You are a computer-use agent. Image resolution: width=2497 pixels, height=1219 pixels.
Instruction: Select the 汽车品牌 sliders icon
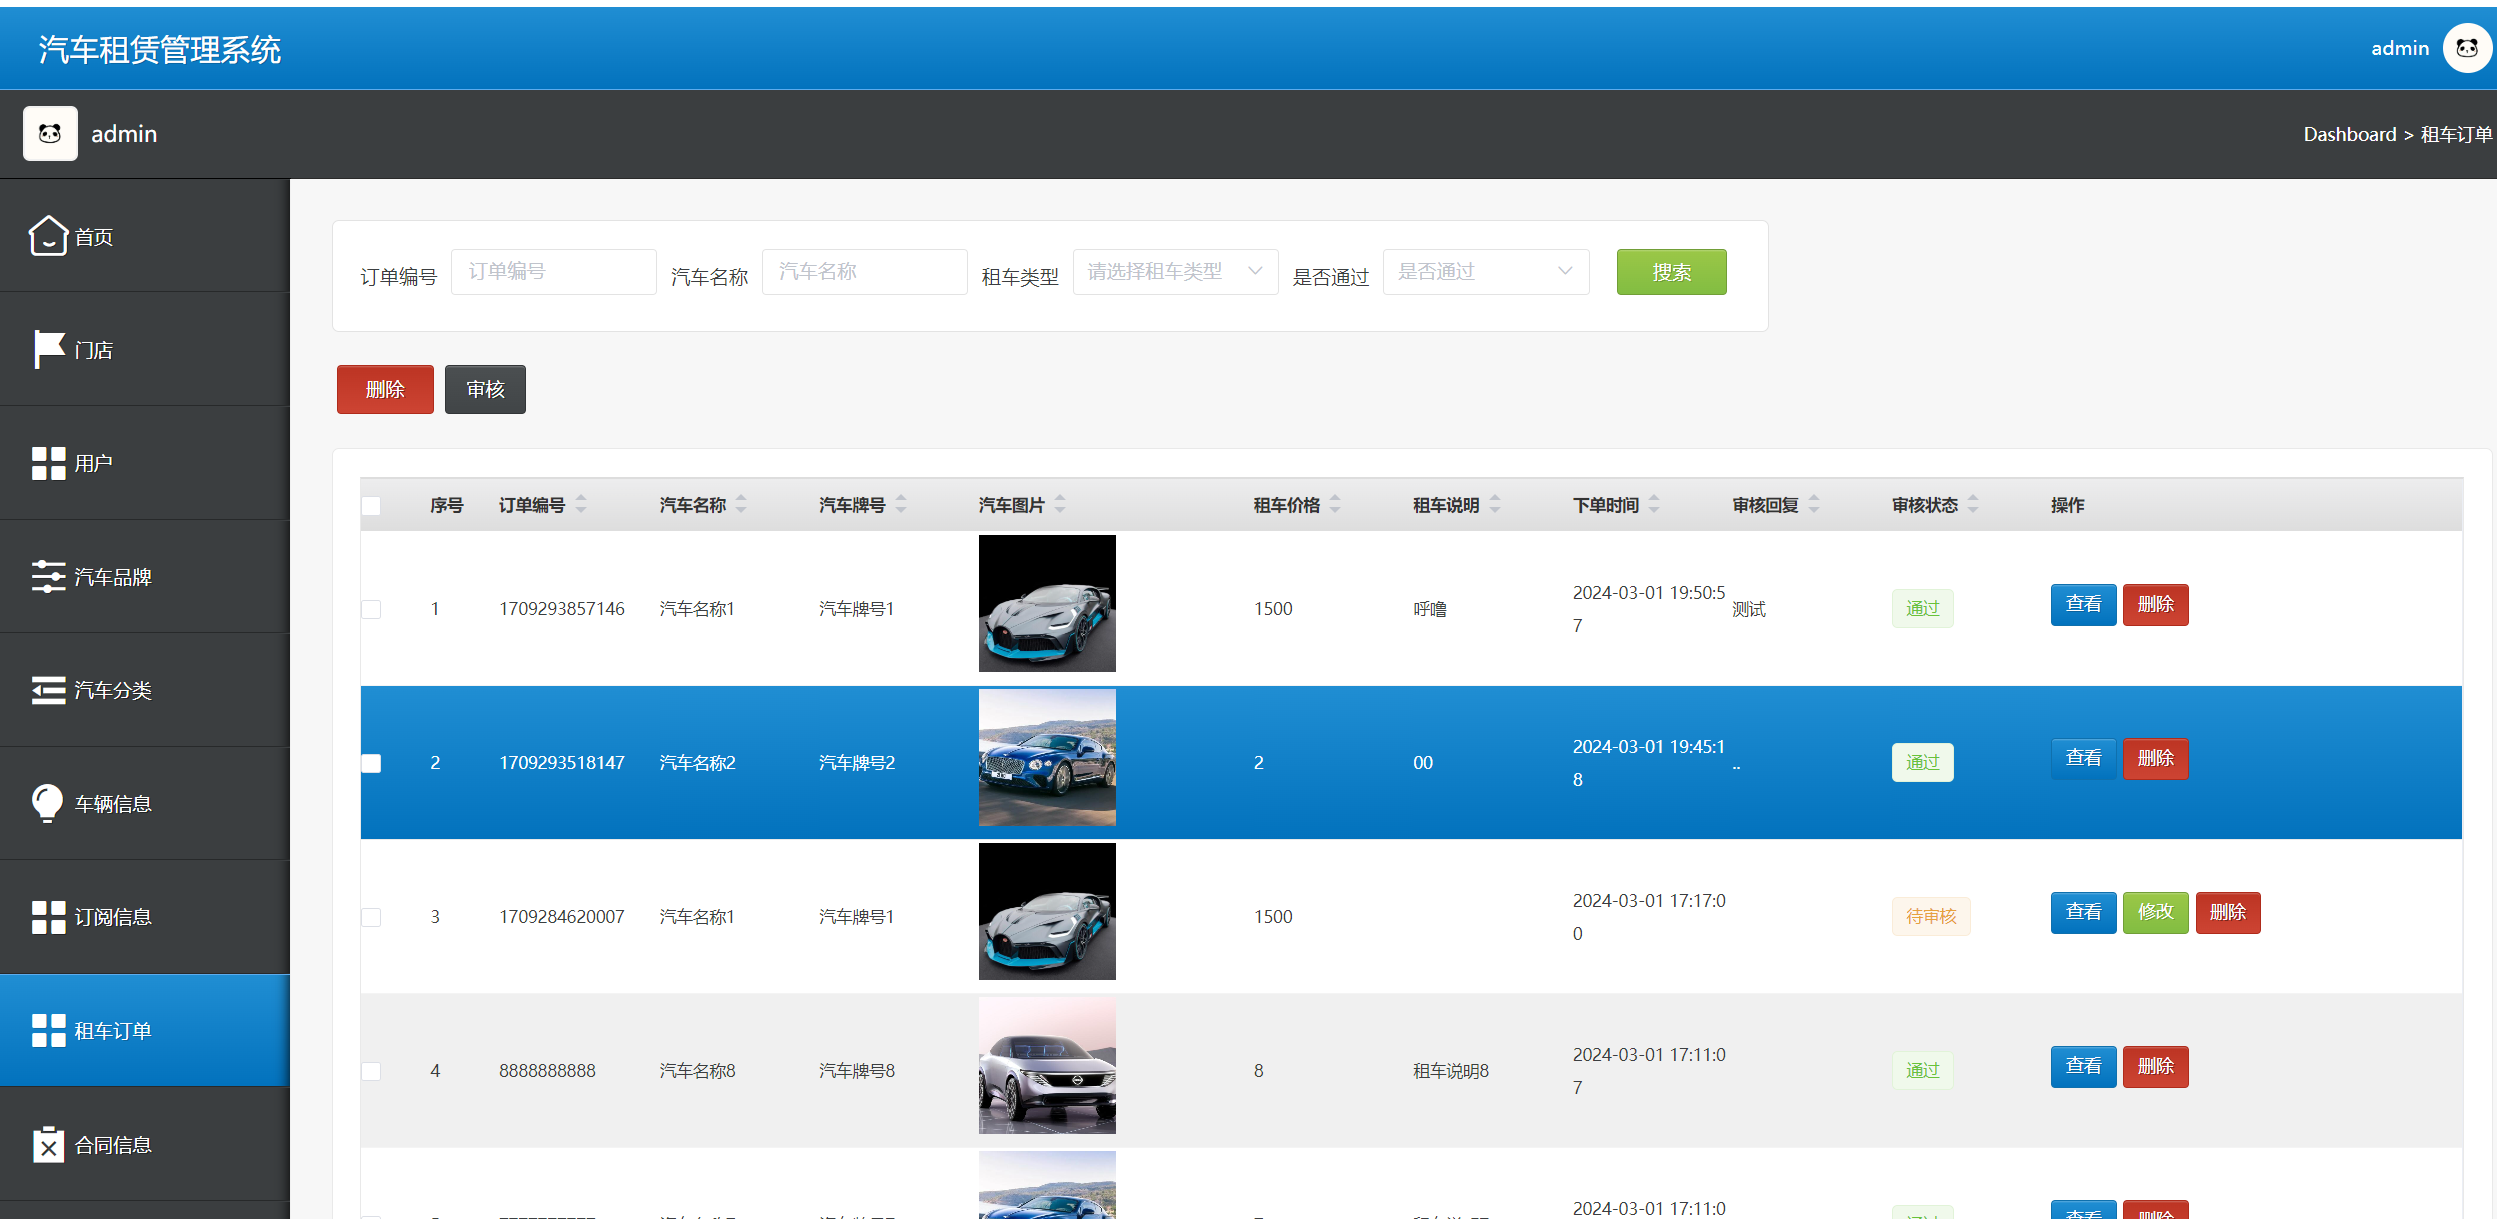click(x=48, y=576)
